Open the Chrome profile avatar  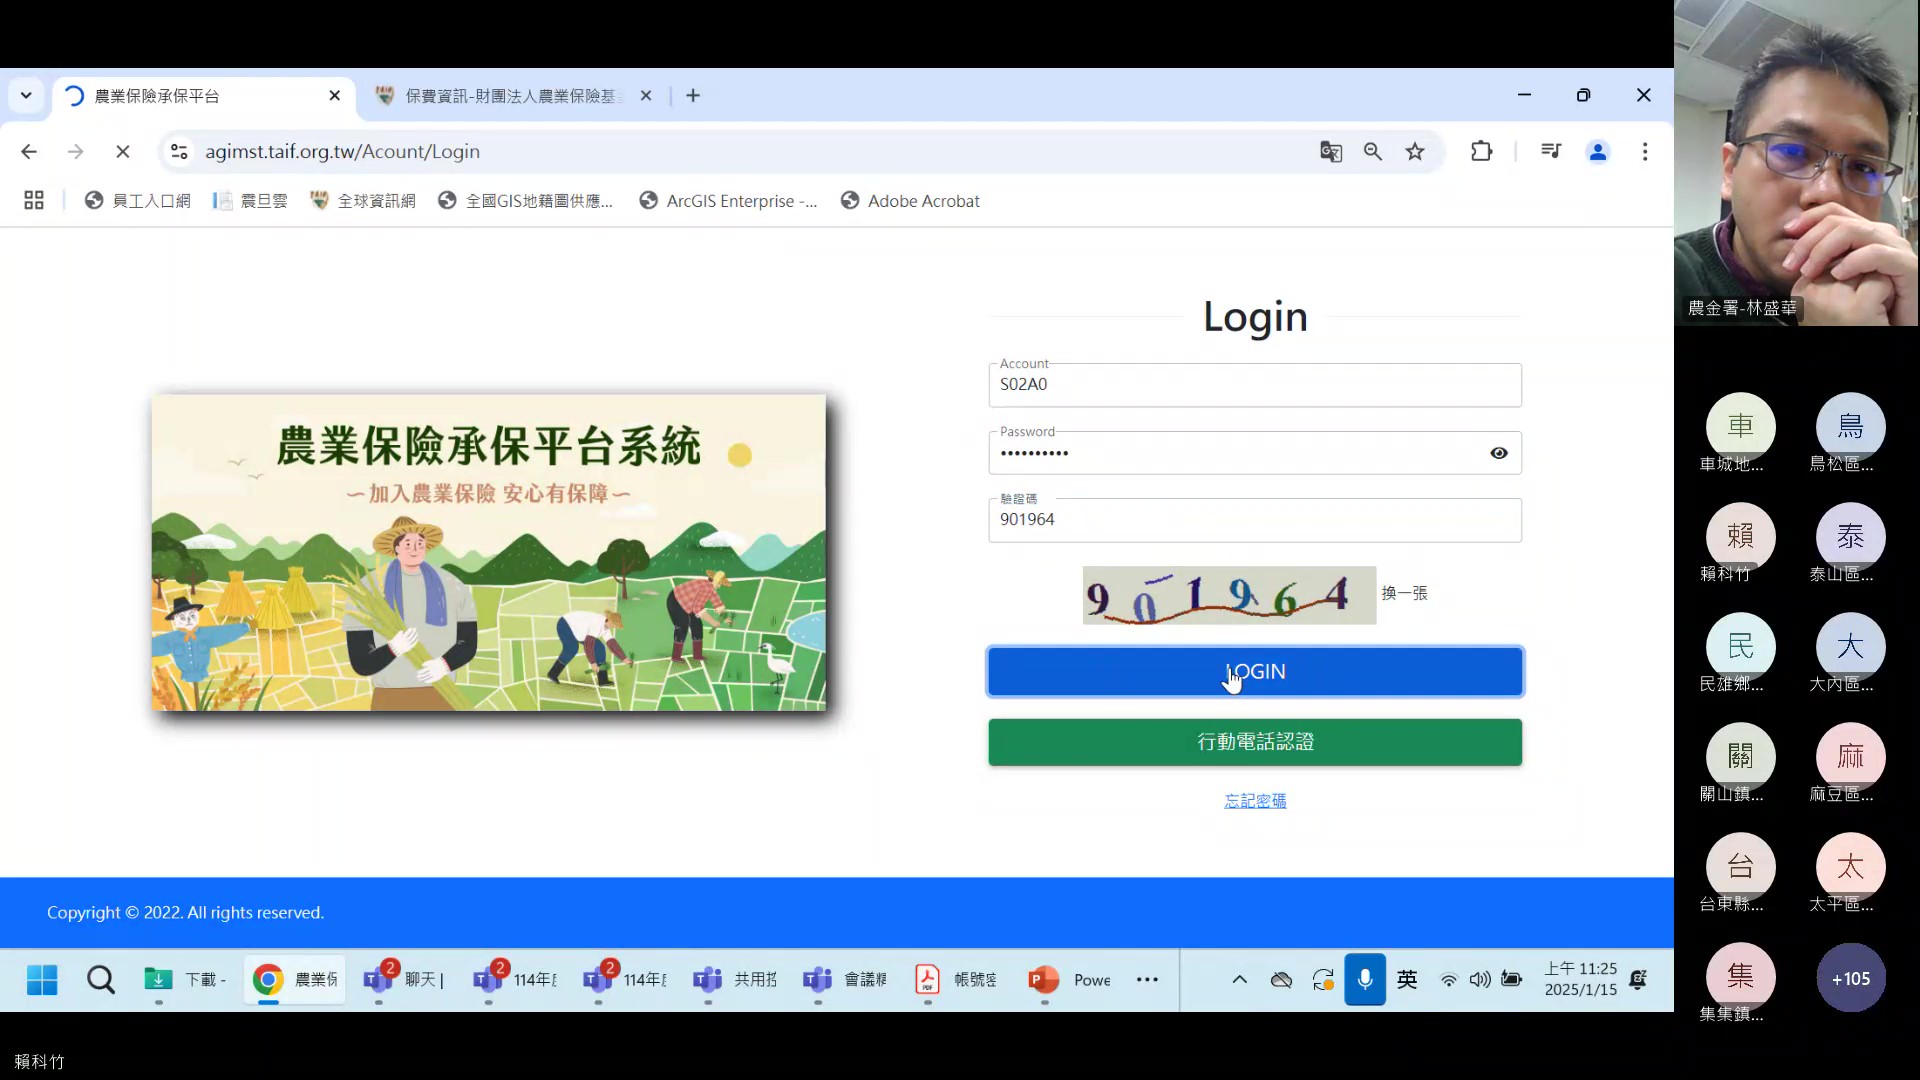tap(1598, 152)
